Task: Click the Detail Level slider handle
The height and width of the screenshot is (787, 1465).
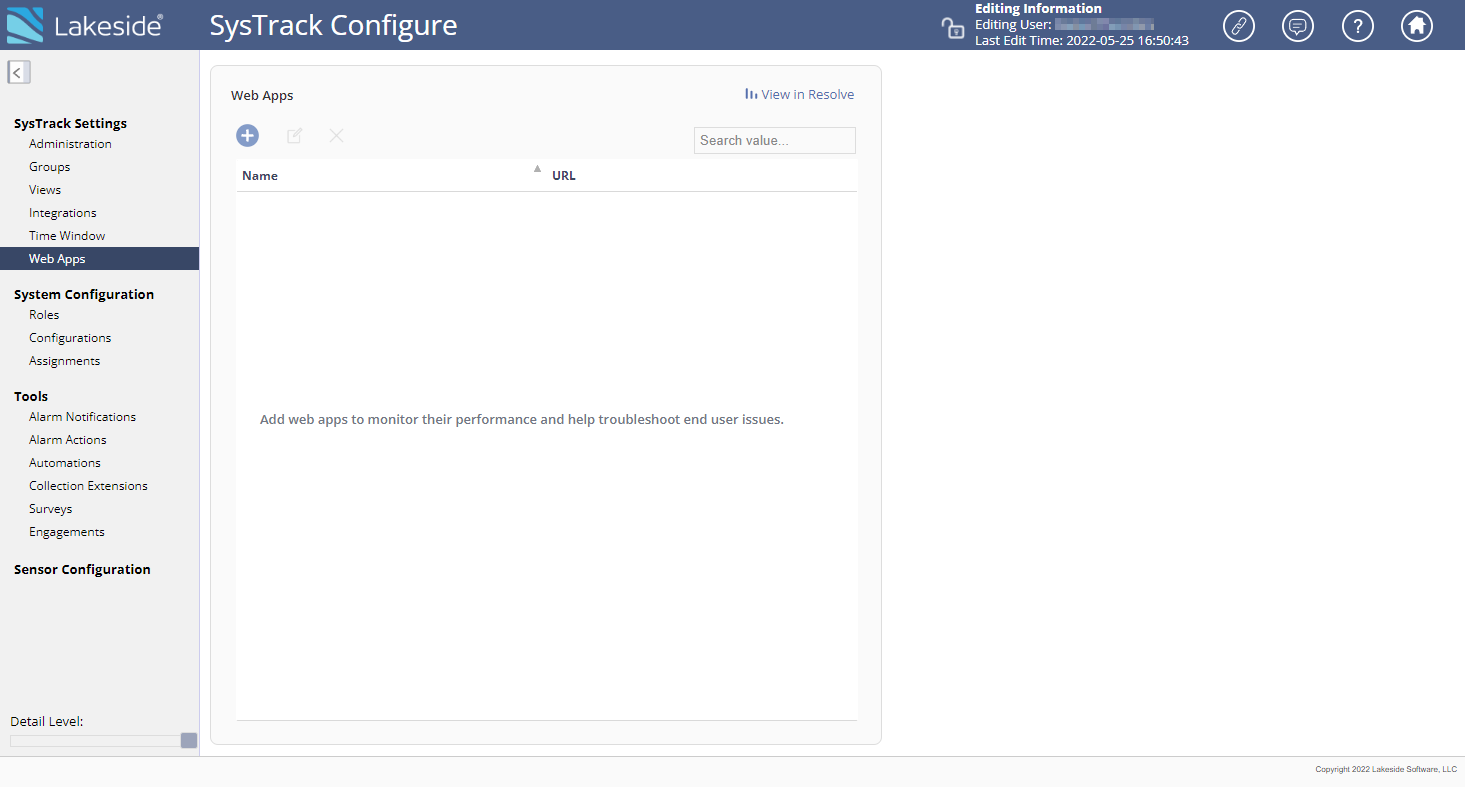Action: tap(189, 741)
